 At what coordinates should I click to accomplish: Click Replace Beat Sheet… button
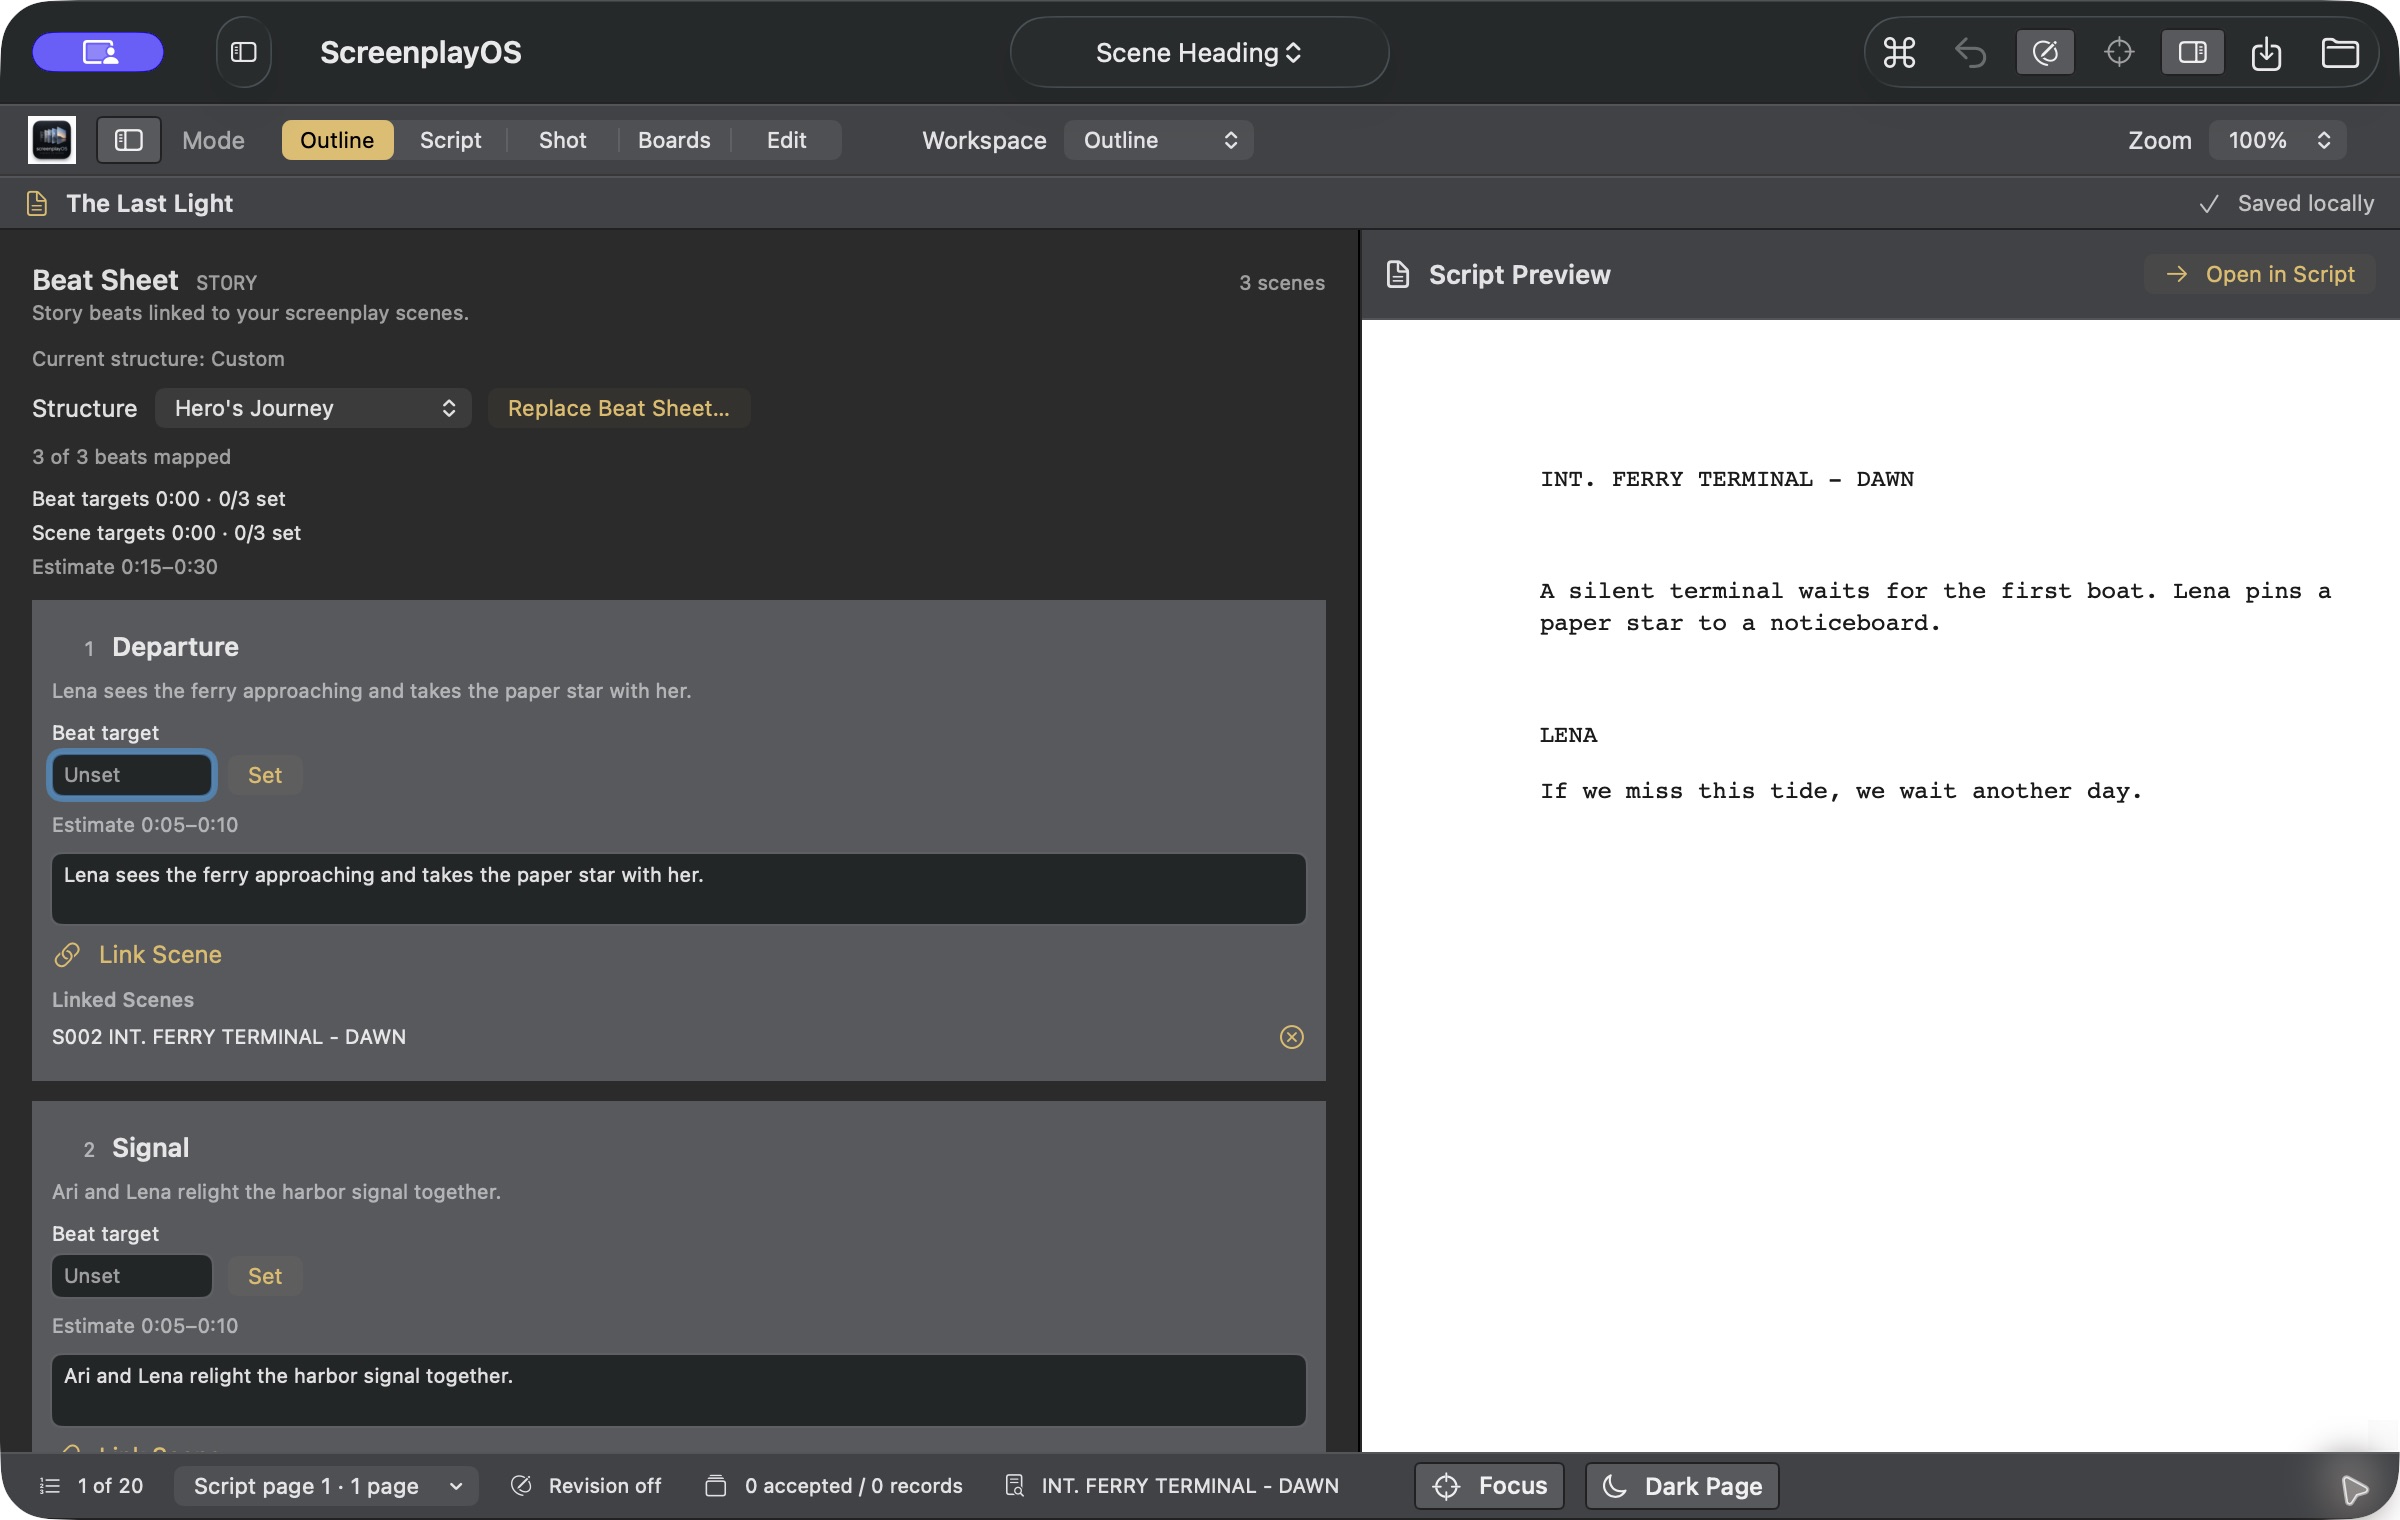pos(619,408)
